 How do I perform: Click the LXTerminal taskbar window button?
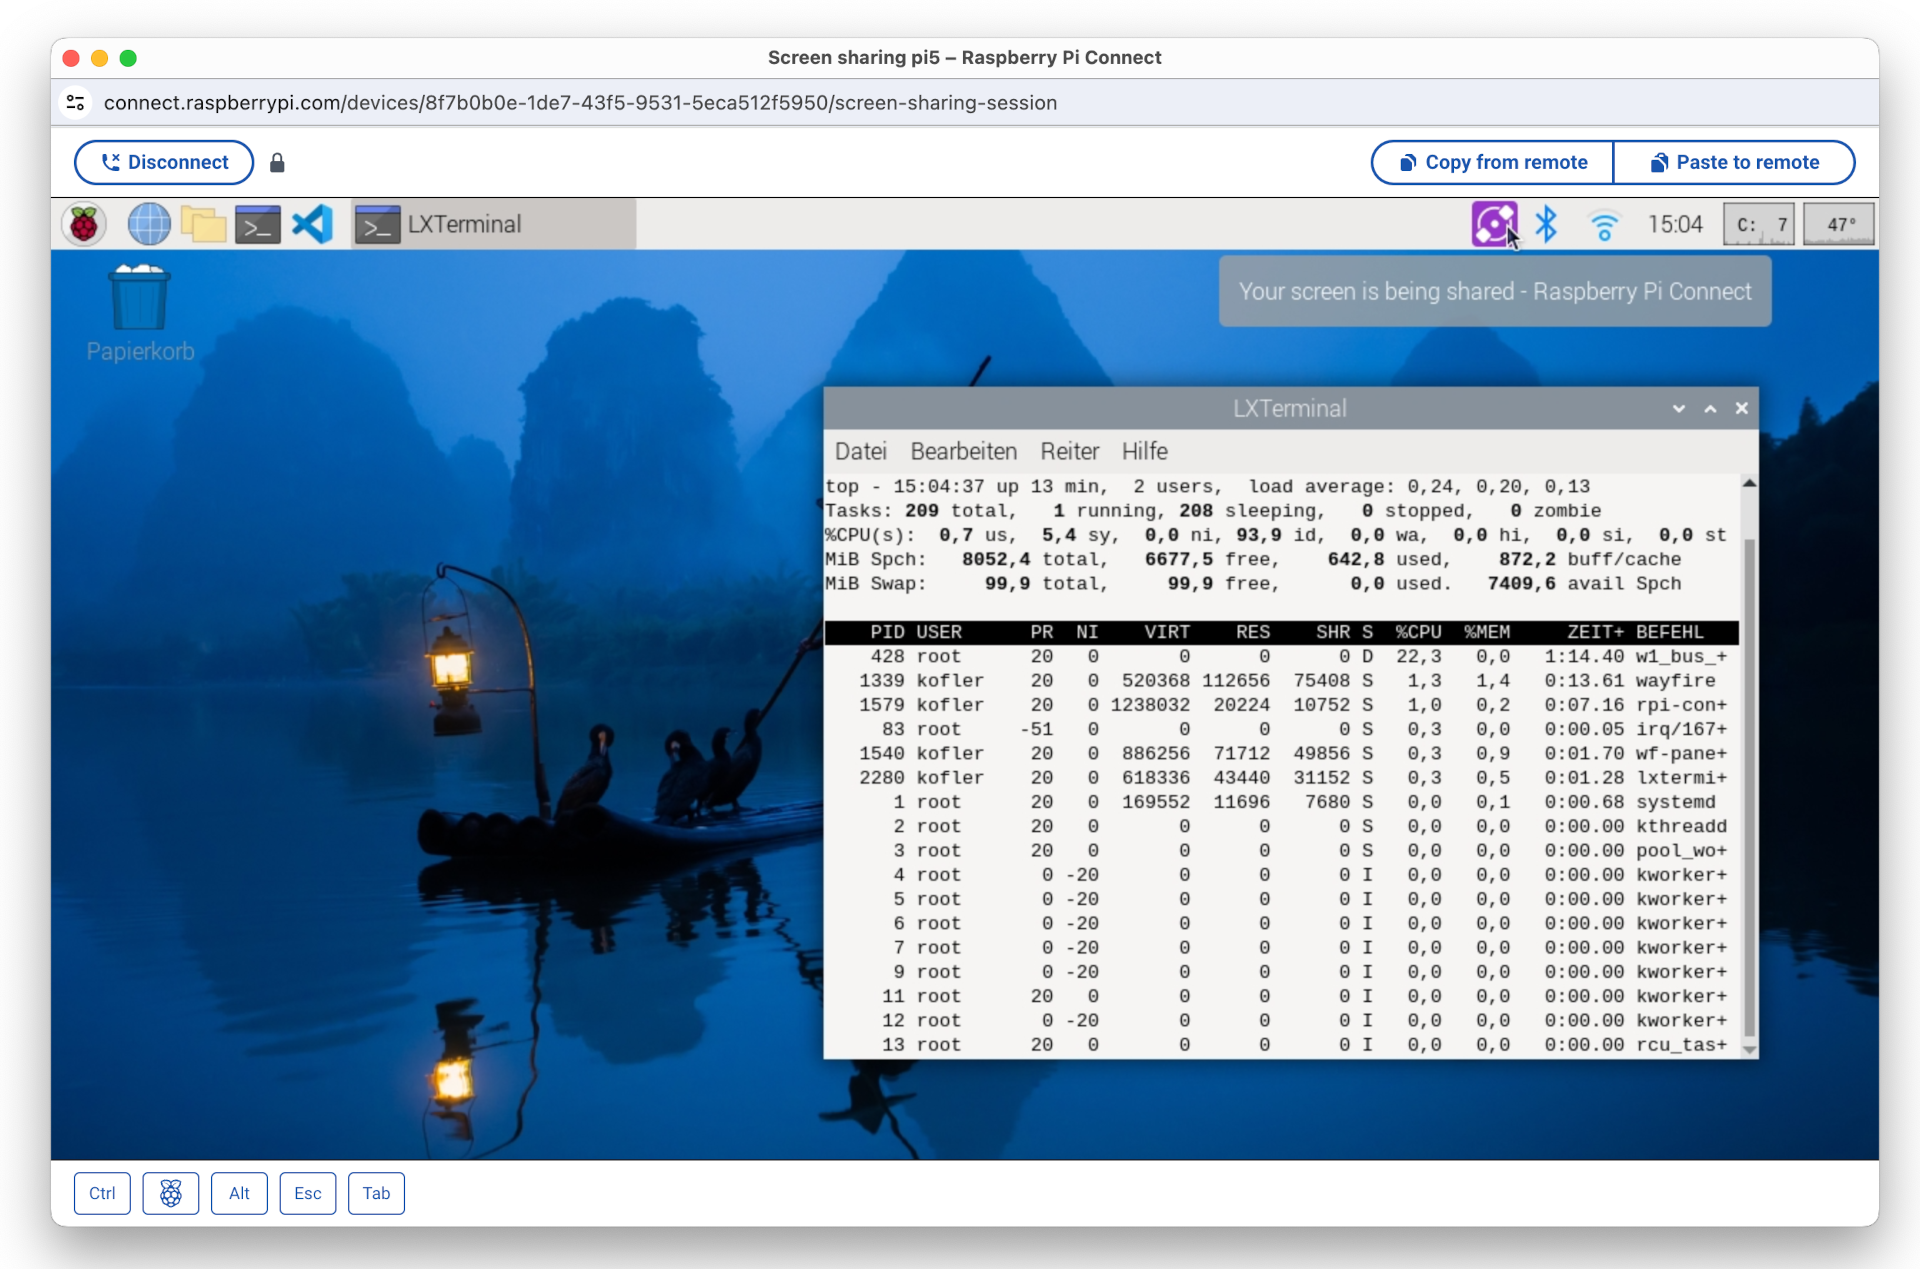(494, 224)
